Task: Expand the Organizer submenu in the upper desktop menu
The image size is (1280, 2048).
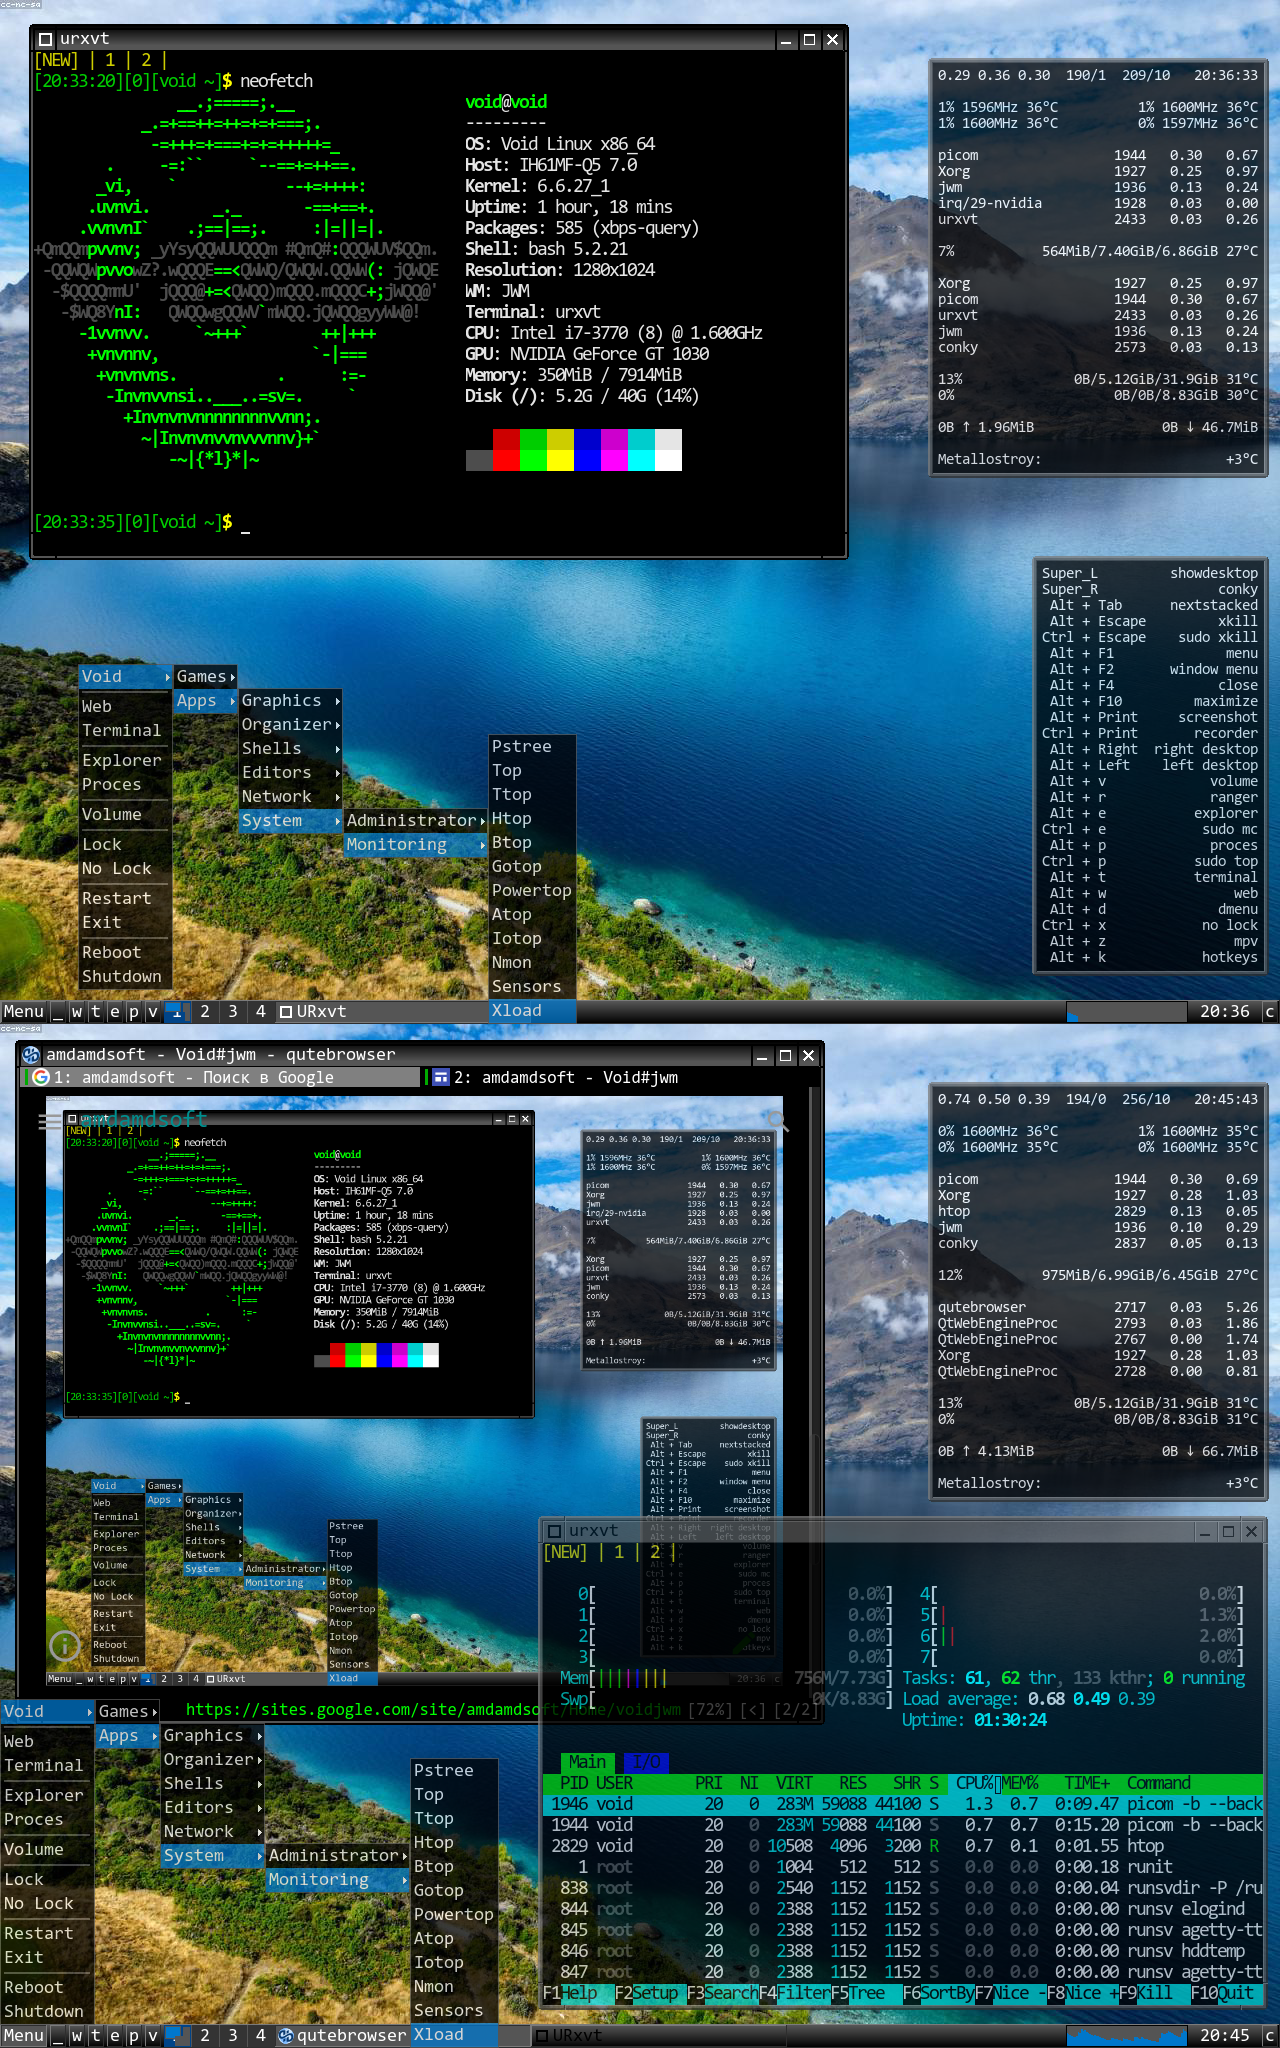Action: (290, 724)
